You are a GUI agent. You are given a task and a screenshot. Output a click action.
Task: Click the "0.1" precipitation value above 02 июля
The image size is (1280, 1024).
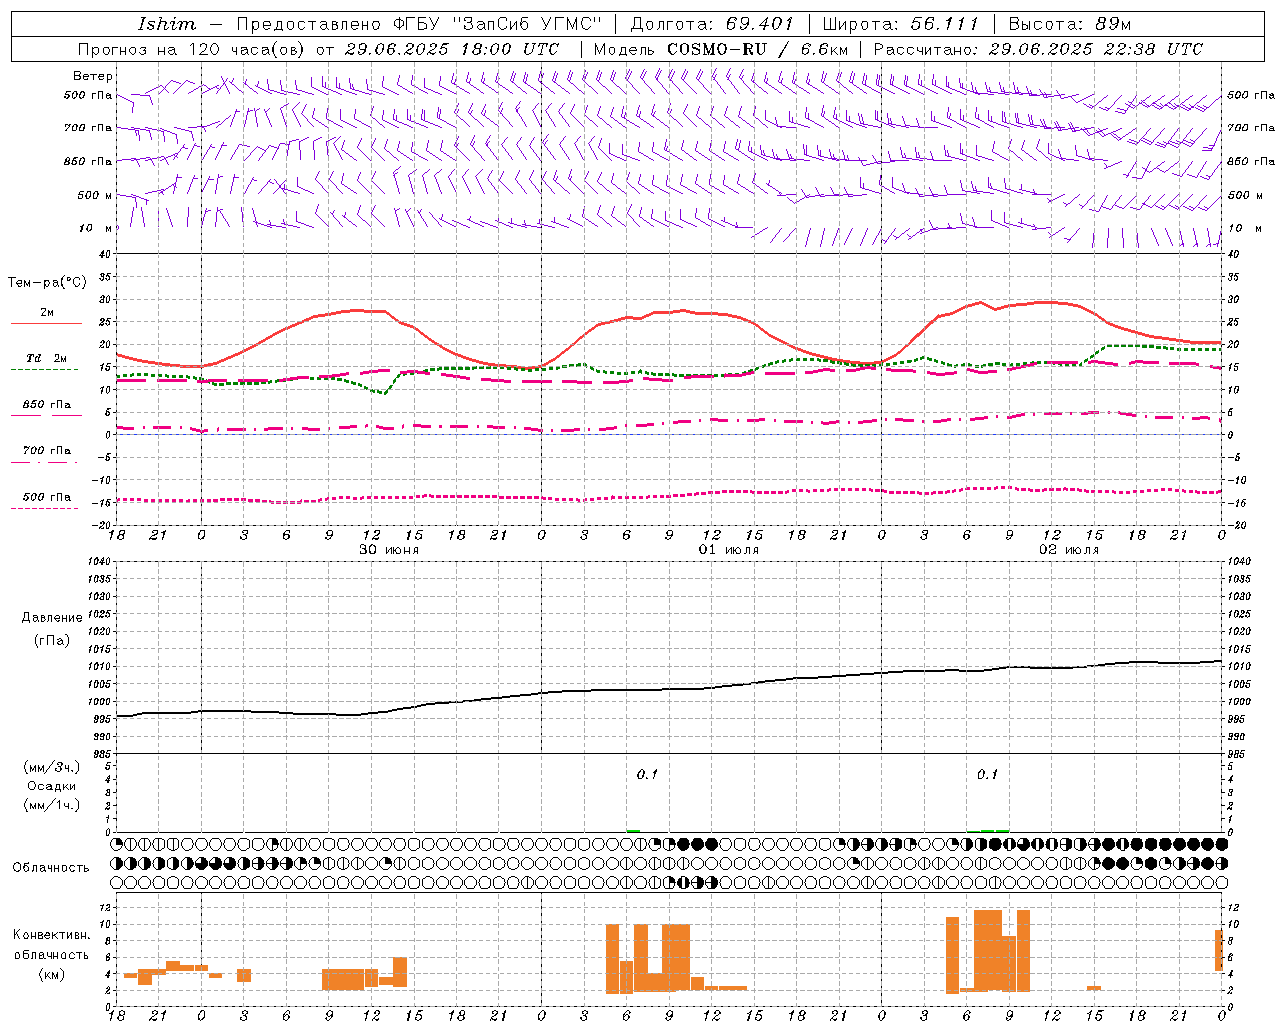click(x=987, y=774)
